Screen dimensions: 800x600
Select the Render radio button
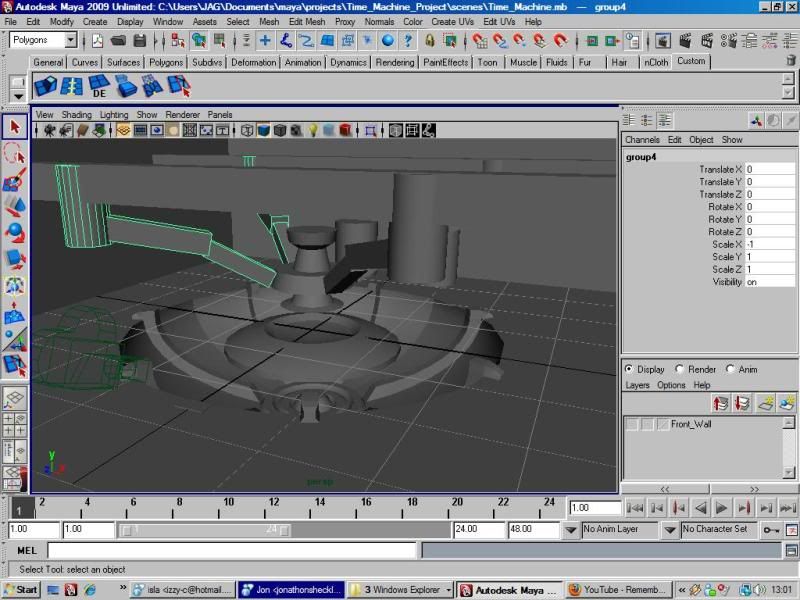681,369
